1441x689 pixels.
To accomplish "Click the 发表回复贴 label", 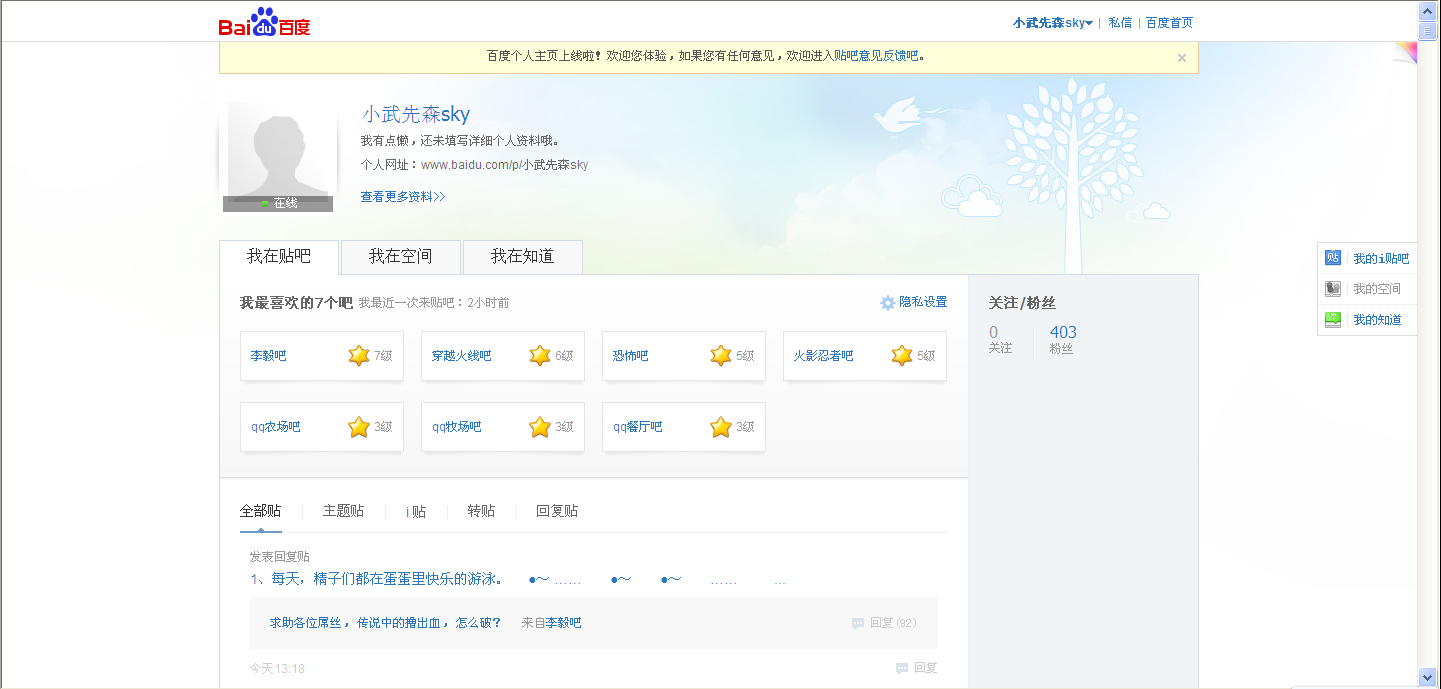I will (279, 557).
